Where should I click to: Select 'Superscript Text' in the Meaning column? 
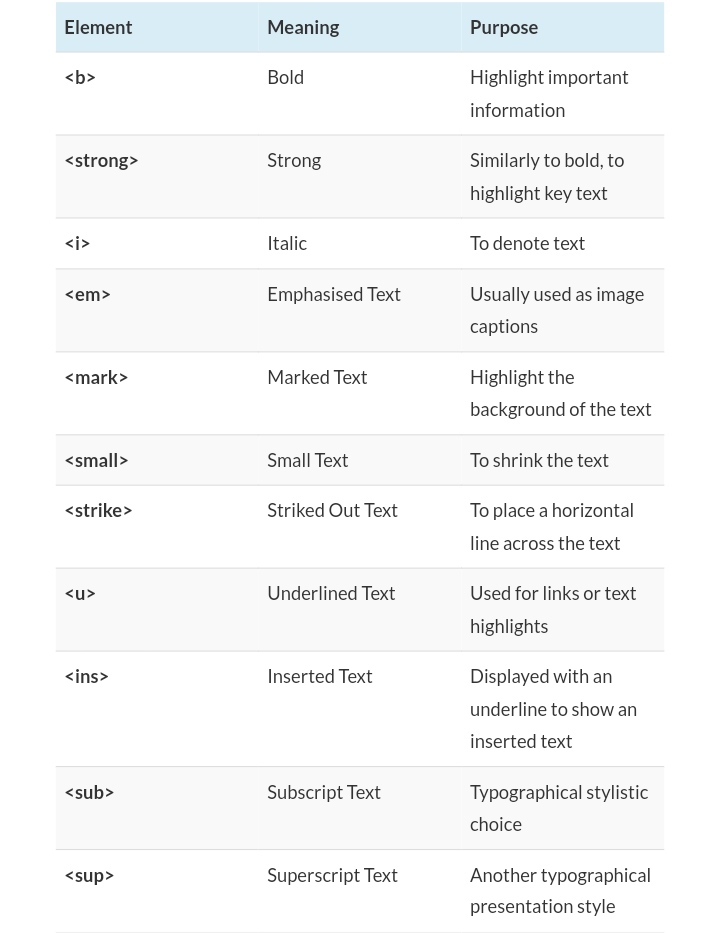click(332, 875)
